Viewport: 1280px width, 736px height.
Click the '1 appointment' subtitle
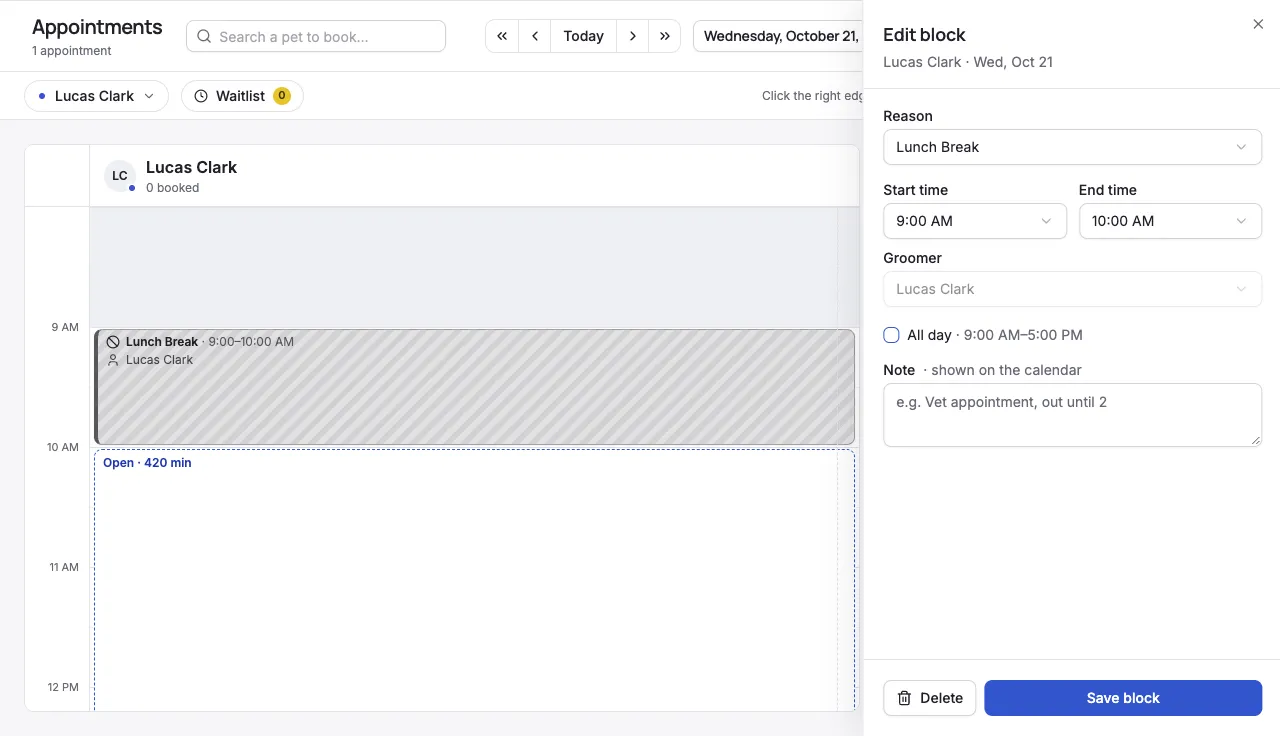(72, 51)
